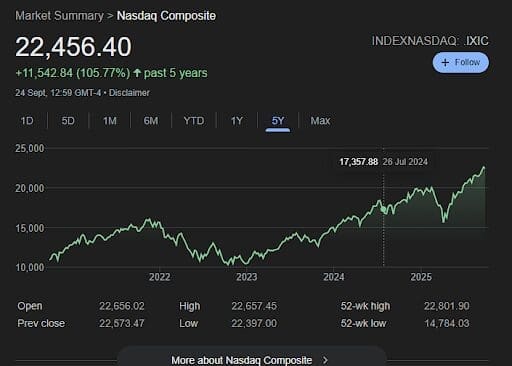The image size is (512, 366).
Task: Select the 1D time range tab
Action: tap(27, 120)
